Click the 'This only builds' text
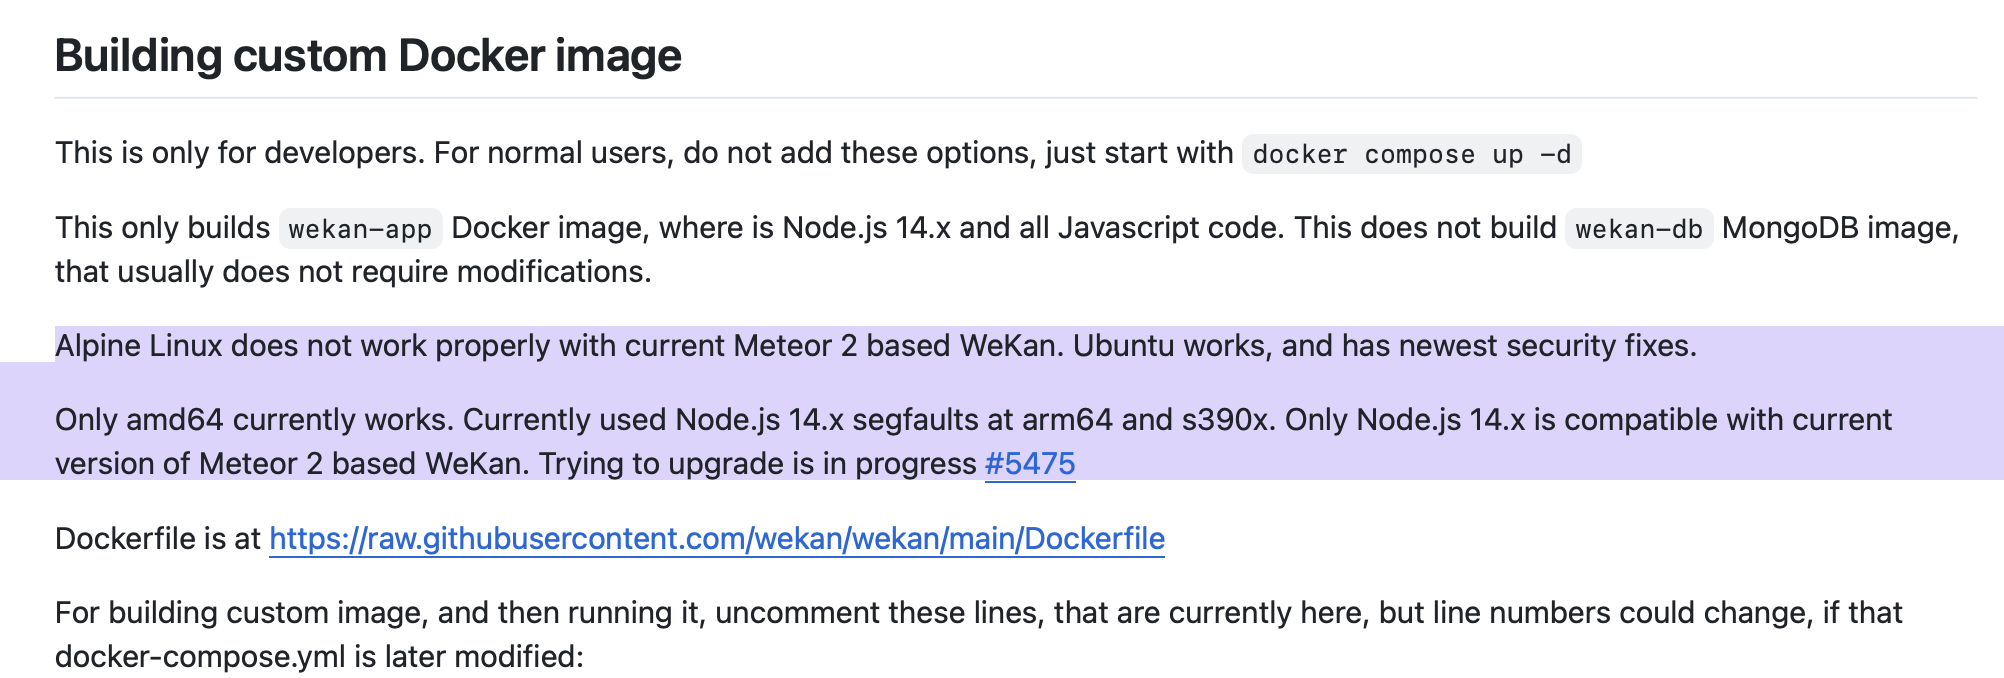The height and width of the screenshot is (678, 2004). (x=162, y=228)
